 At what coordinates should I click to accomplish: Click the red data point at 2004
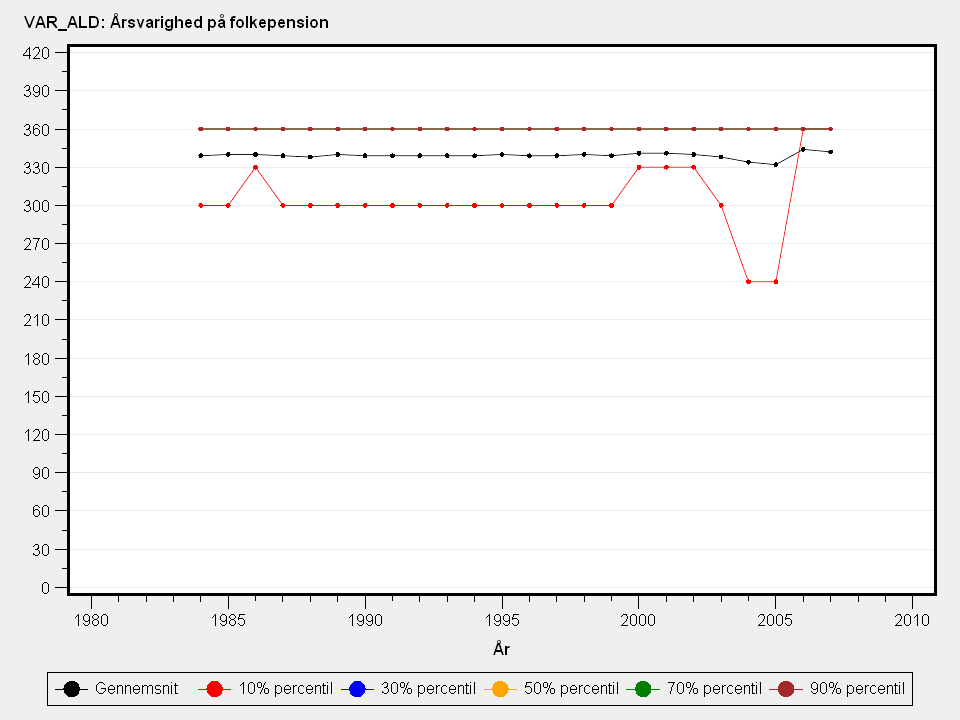748,282
